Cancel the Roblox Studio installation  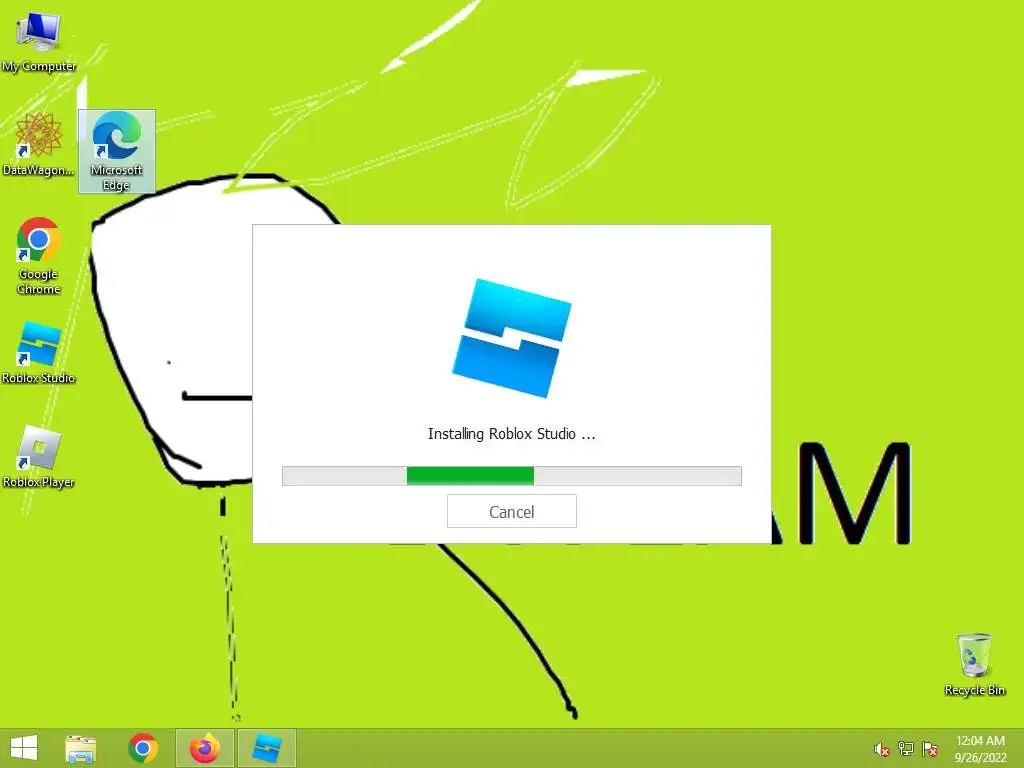click(x=511, y=511)
